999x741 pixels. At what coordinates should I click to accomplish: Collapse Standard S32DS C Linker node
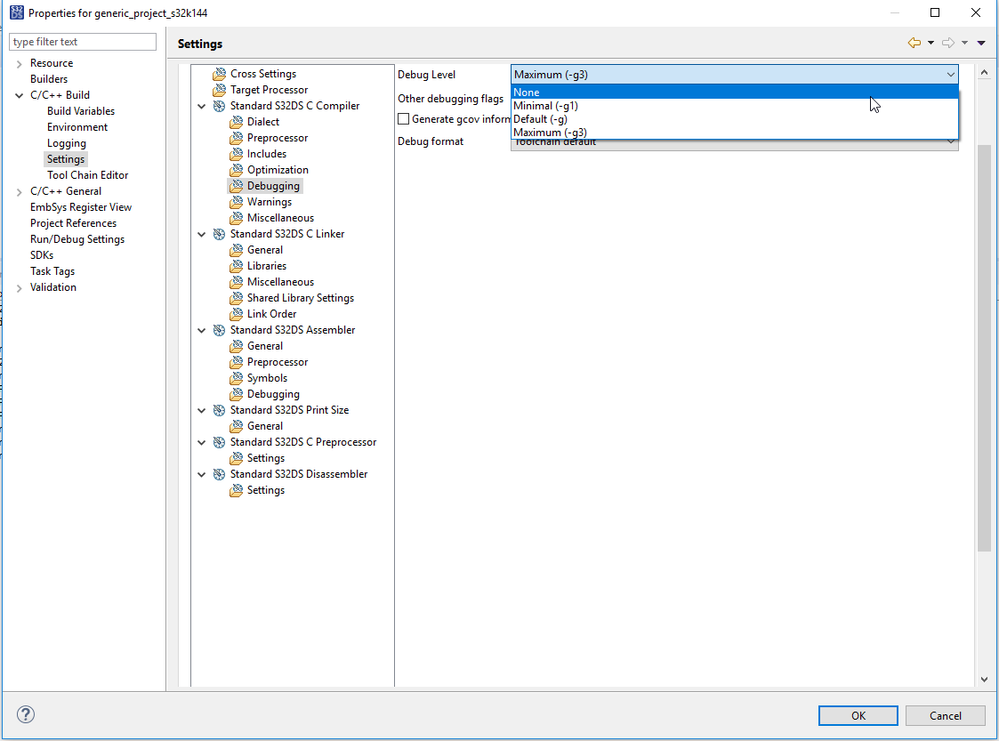click(x=202, y=234)
